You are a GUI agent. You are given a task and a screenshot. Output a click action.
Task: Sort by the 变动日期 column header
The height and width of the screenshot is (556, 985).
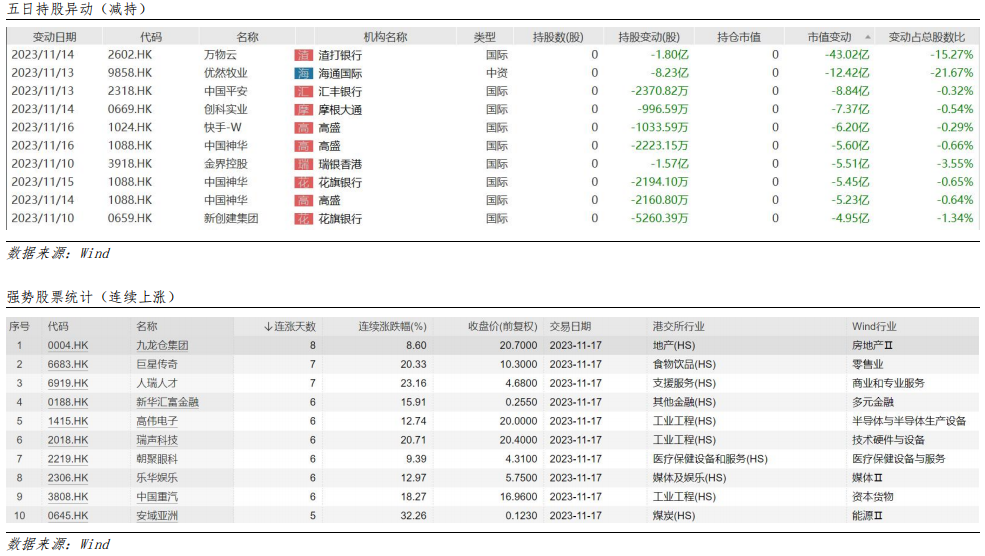55,37
